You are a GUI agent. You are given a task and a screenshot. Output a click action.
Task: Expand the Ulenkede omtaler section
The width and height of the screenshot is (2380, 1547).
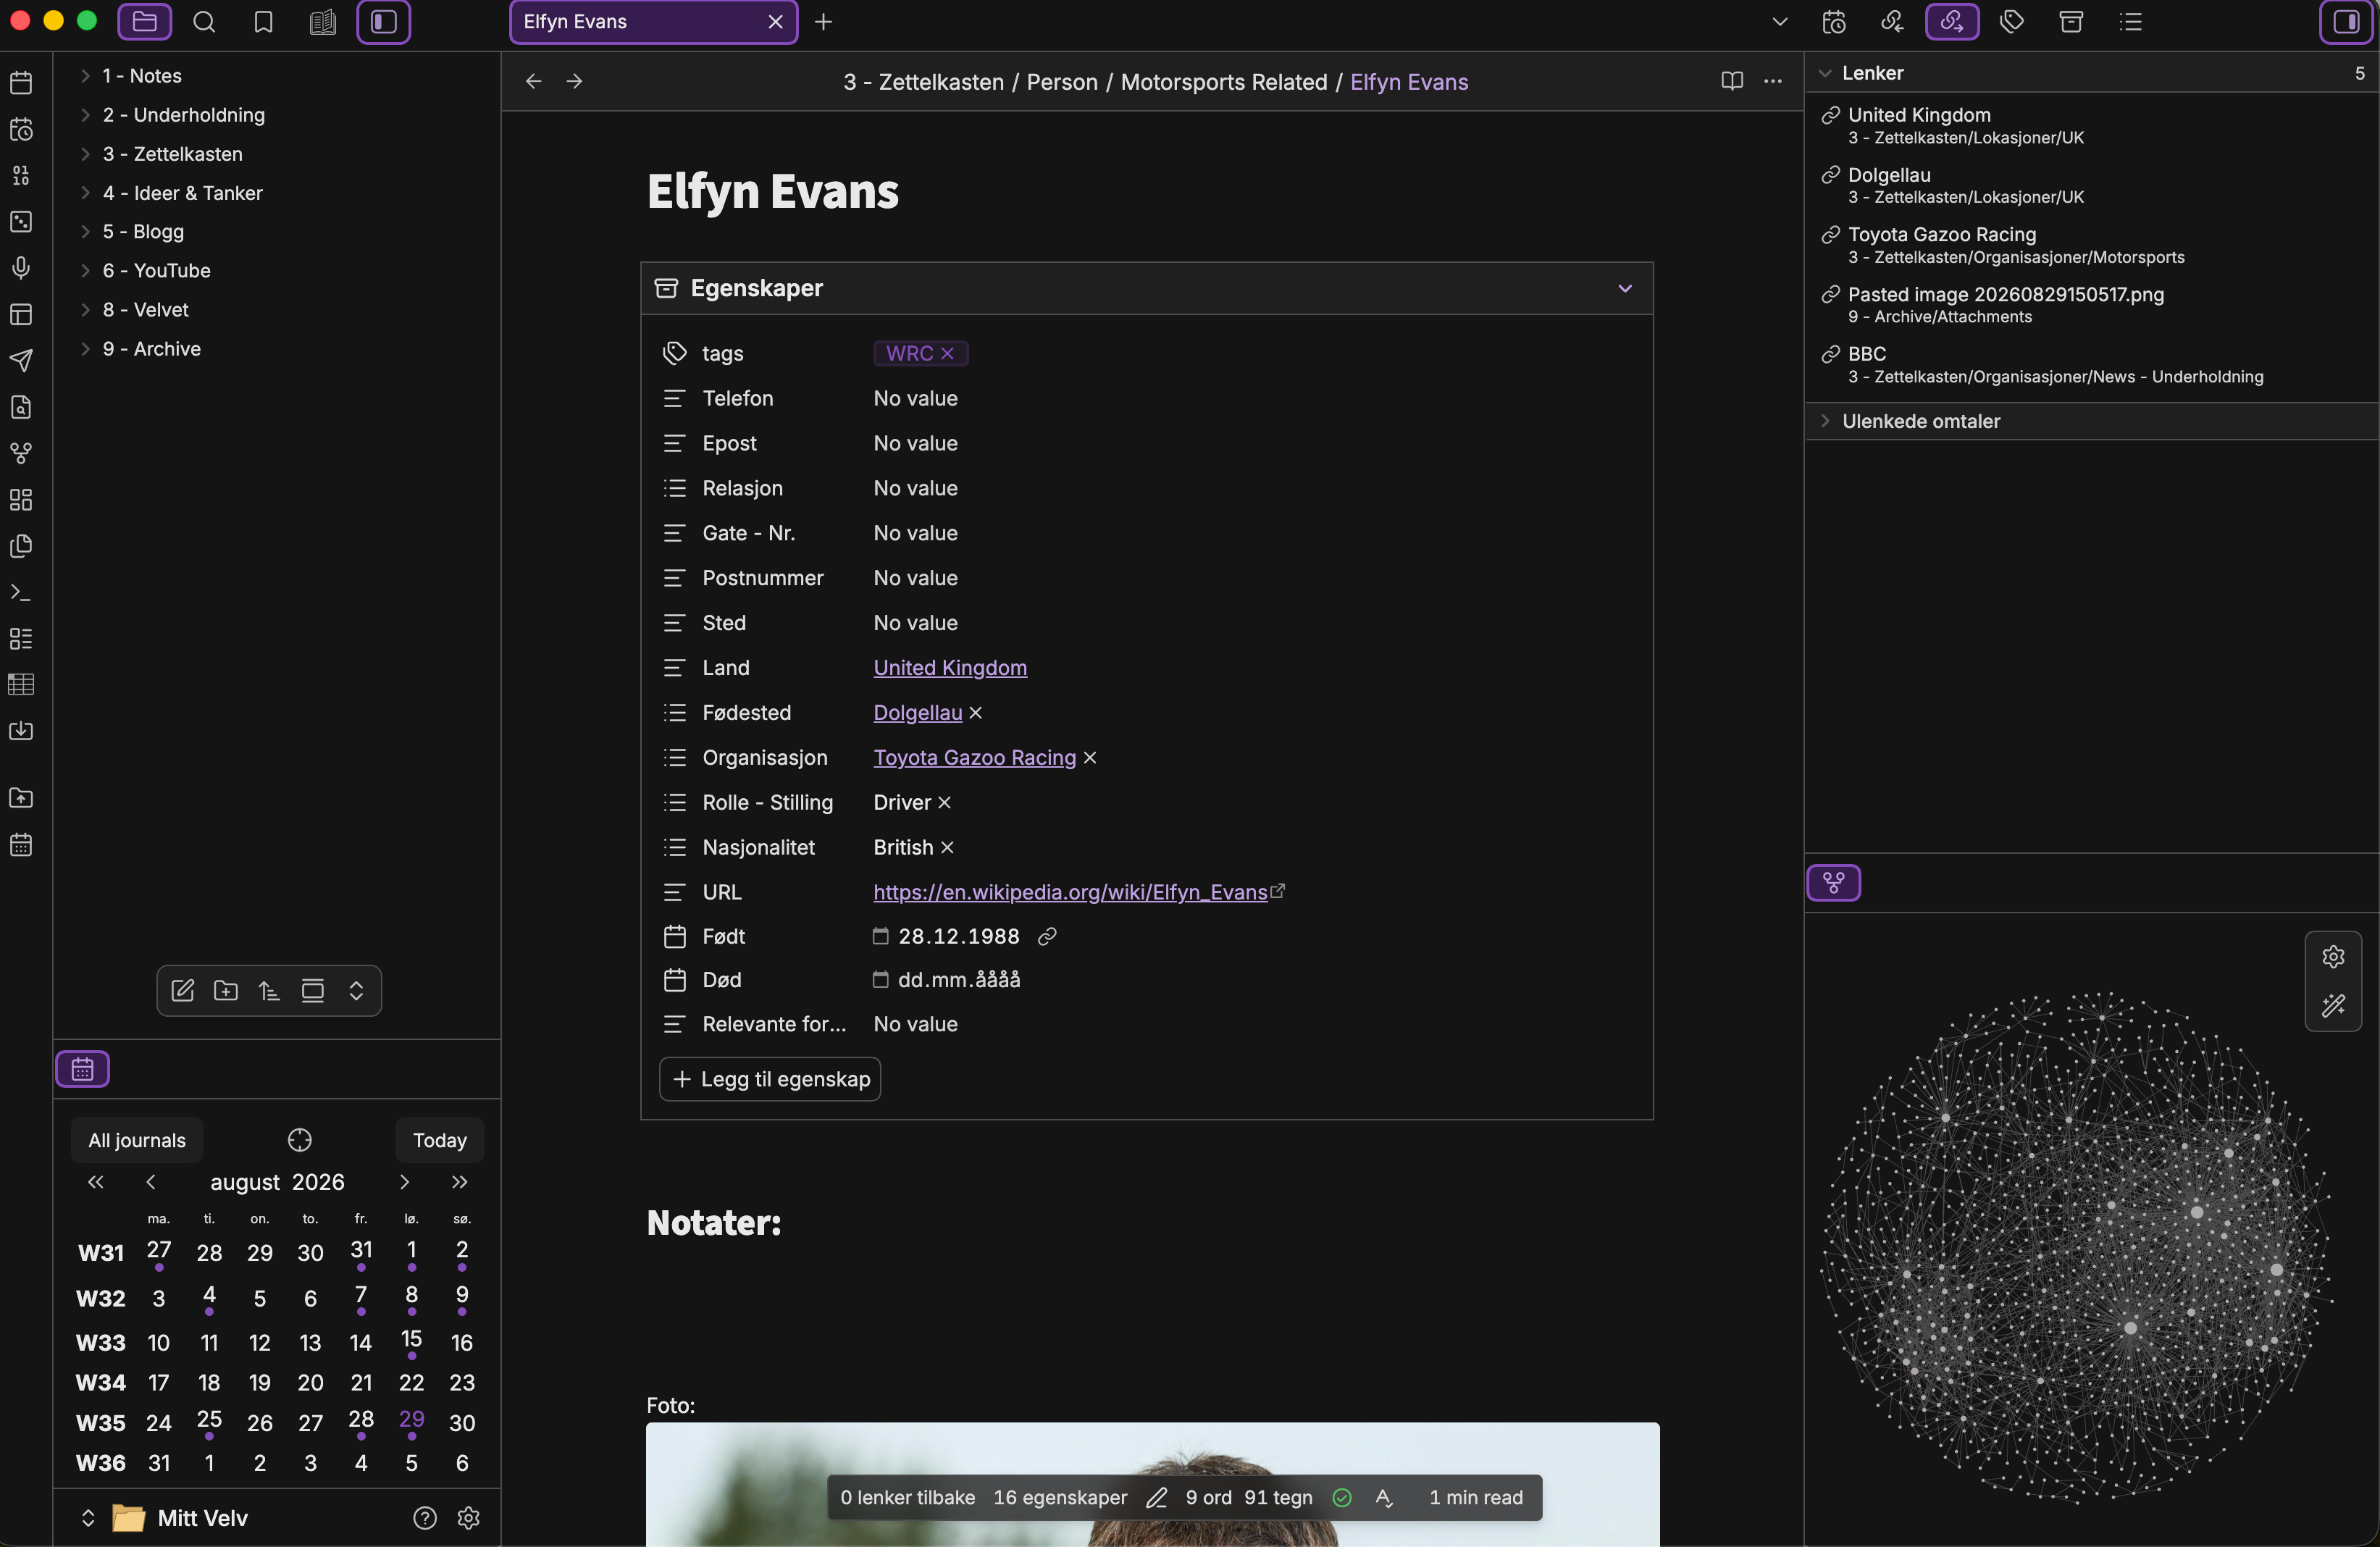click(x=1825, y=421)
